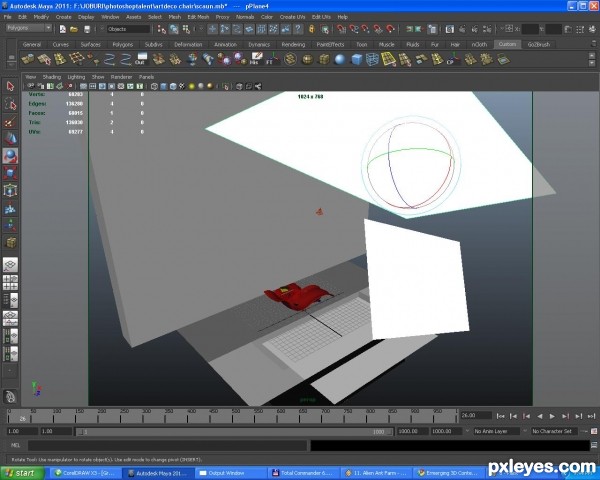
Task: Open the No Character Set dropdown
Action: 554,431
